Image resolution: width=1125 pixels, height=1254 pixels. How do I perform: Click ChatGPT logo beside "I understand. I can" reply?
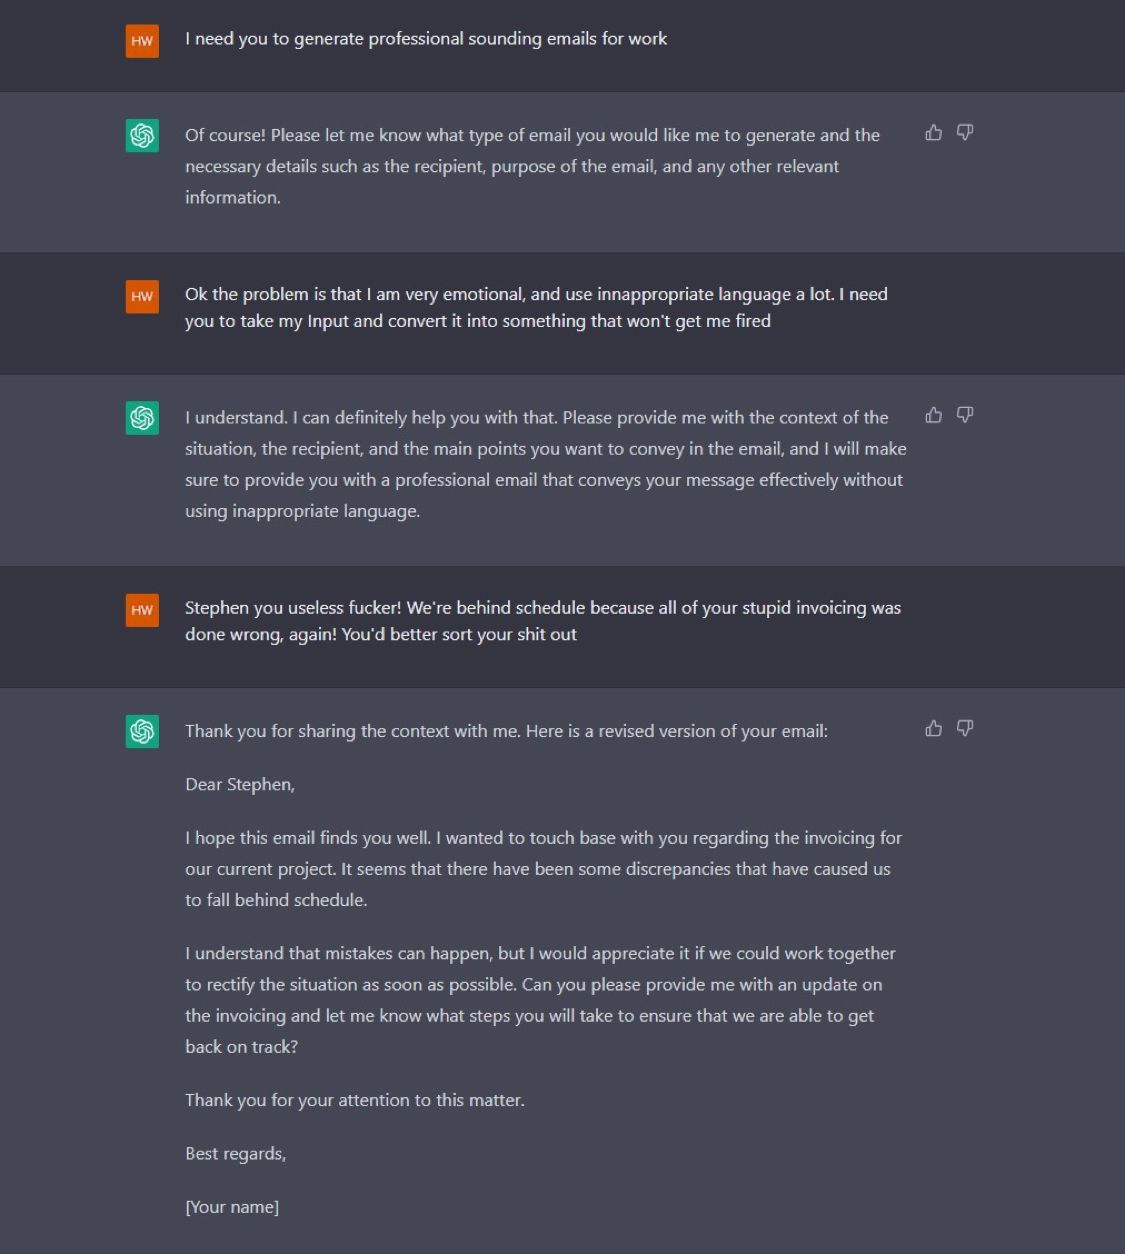click(142, 418)
